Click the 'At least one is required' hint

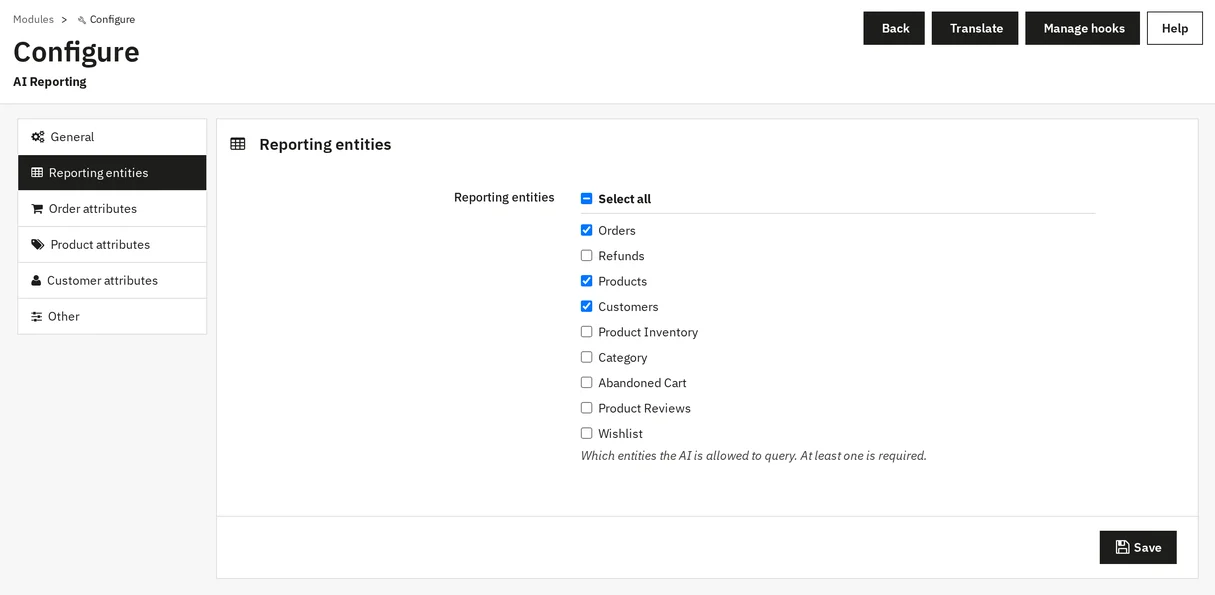pos(863,456)
